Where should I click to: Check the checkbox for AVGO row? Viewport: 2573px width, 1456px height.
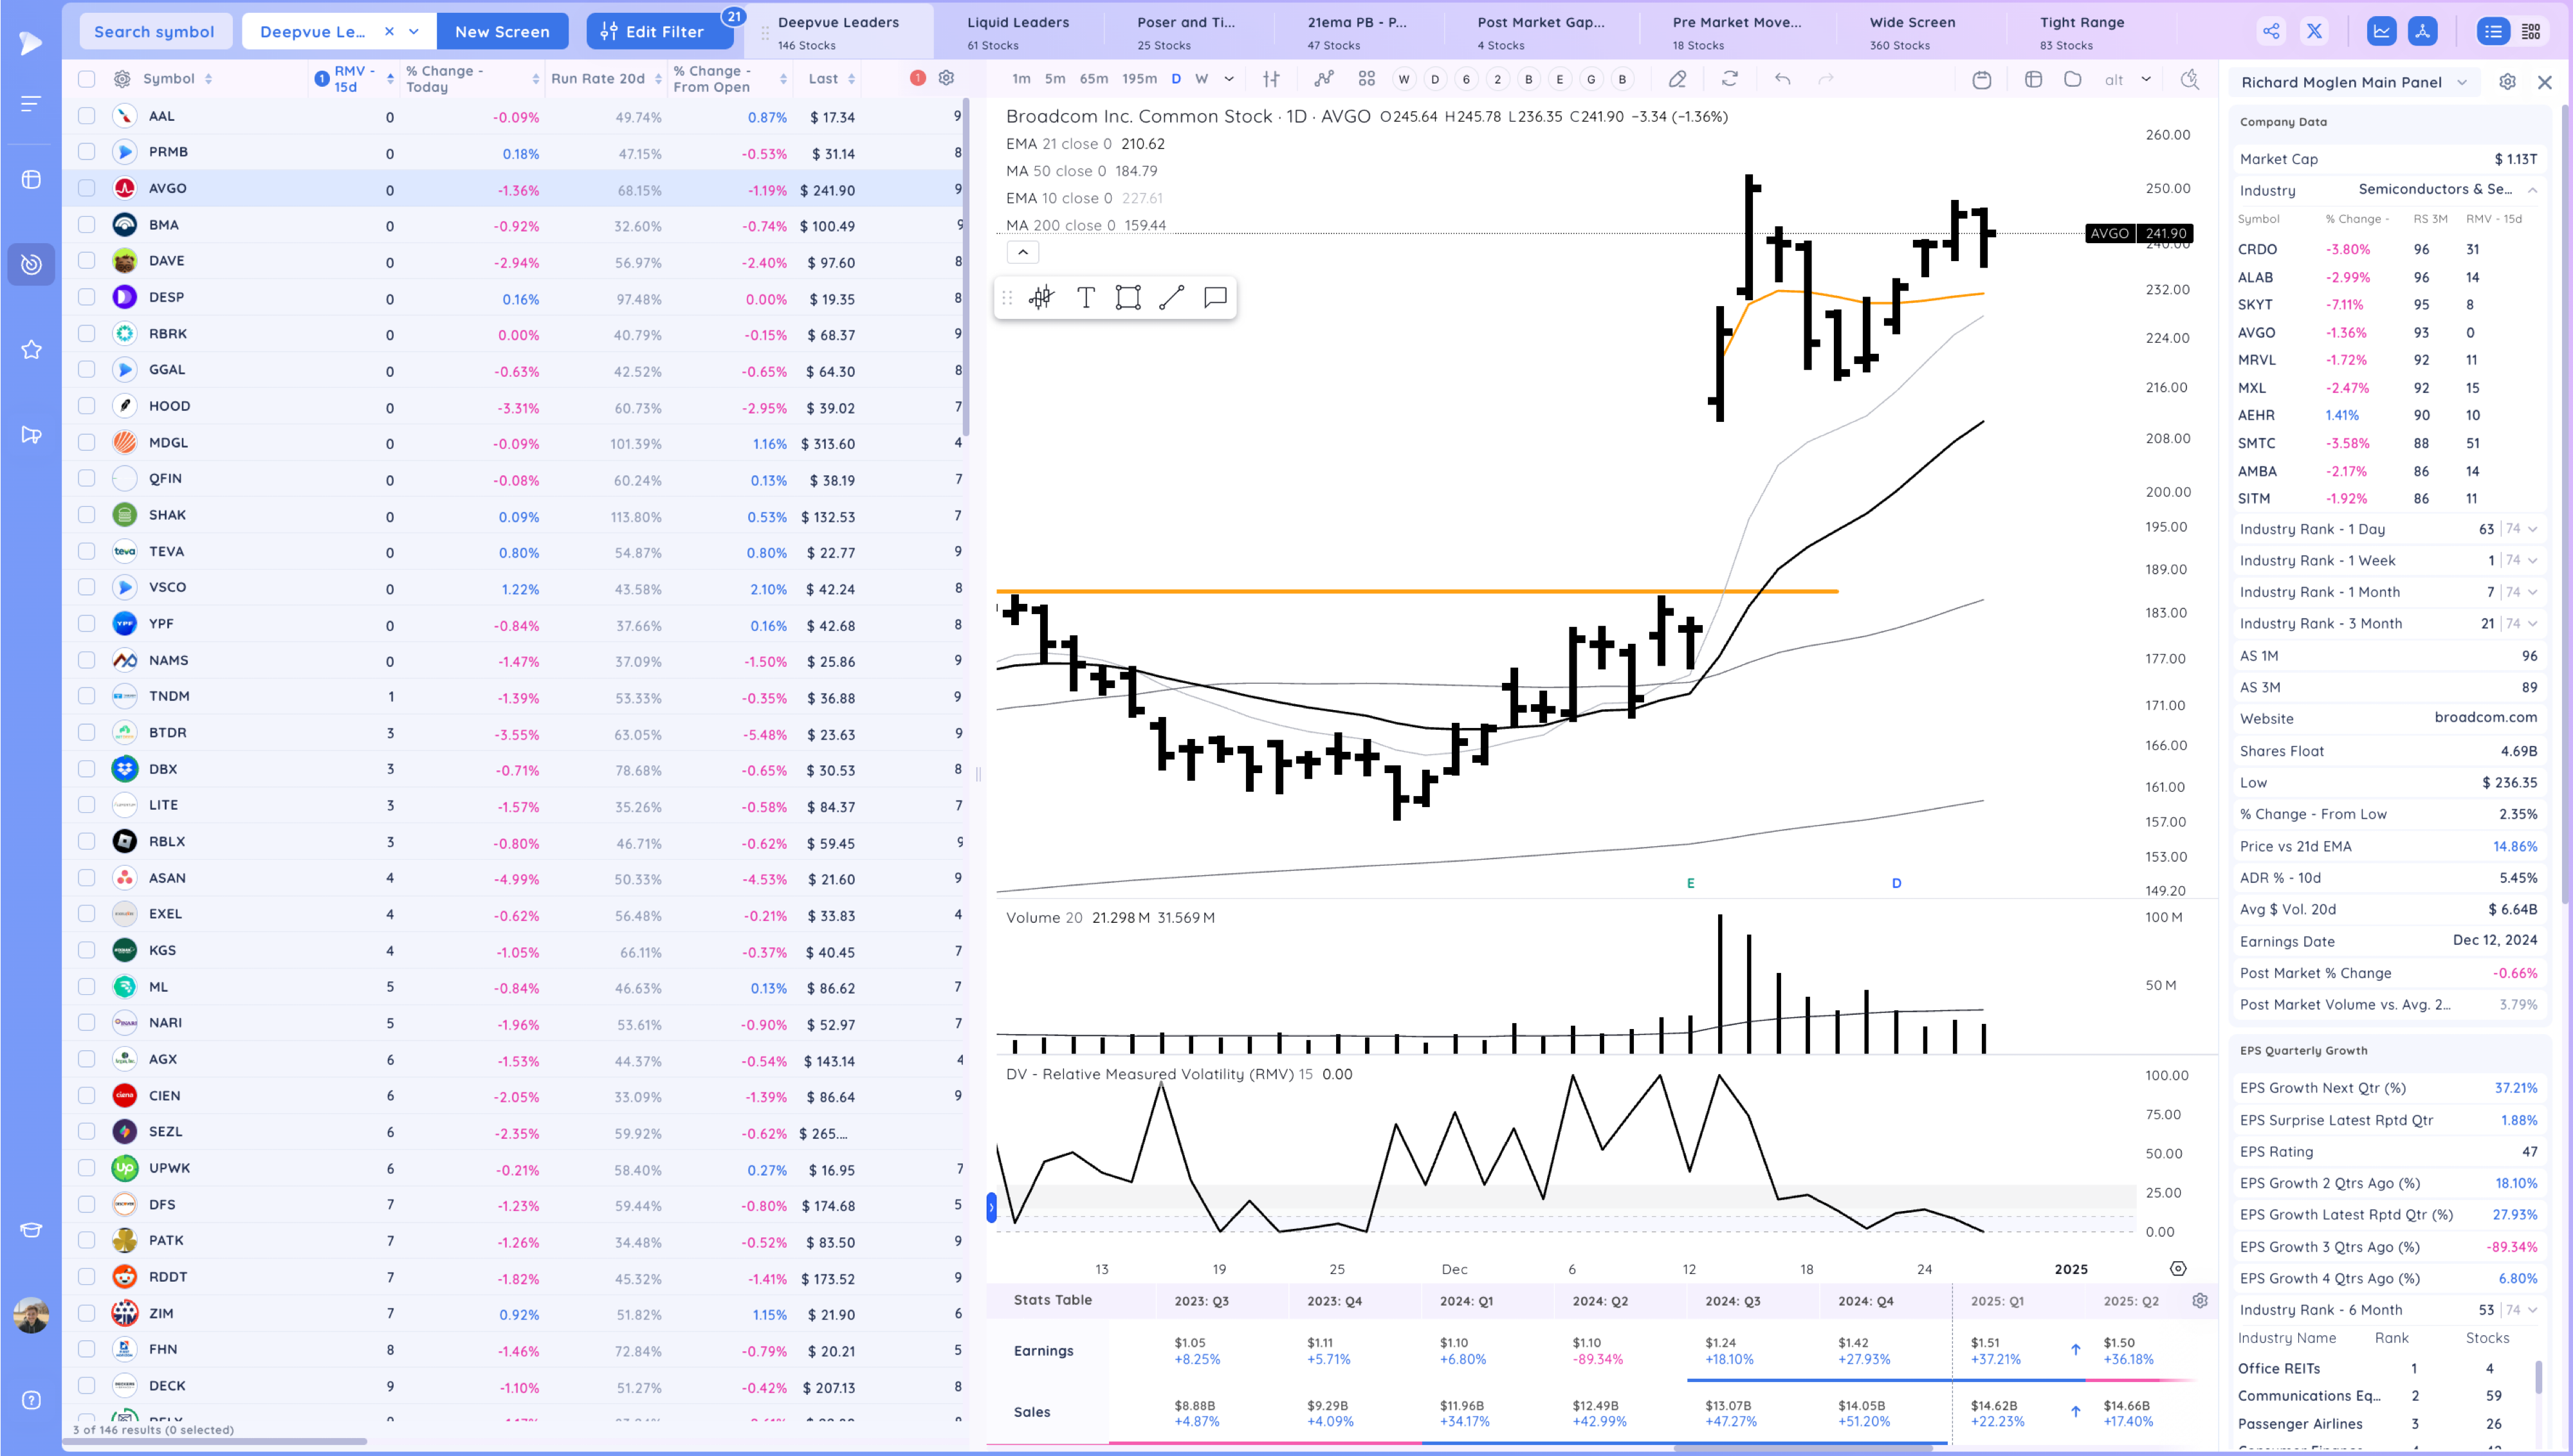click(87, 188)
